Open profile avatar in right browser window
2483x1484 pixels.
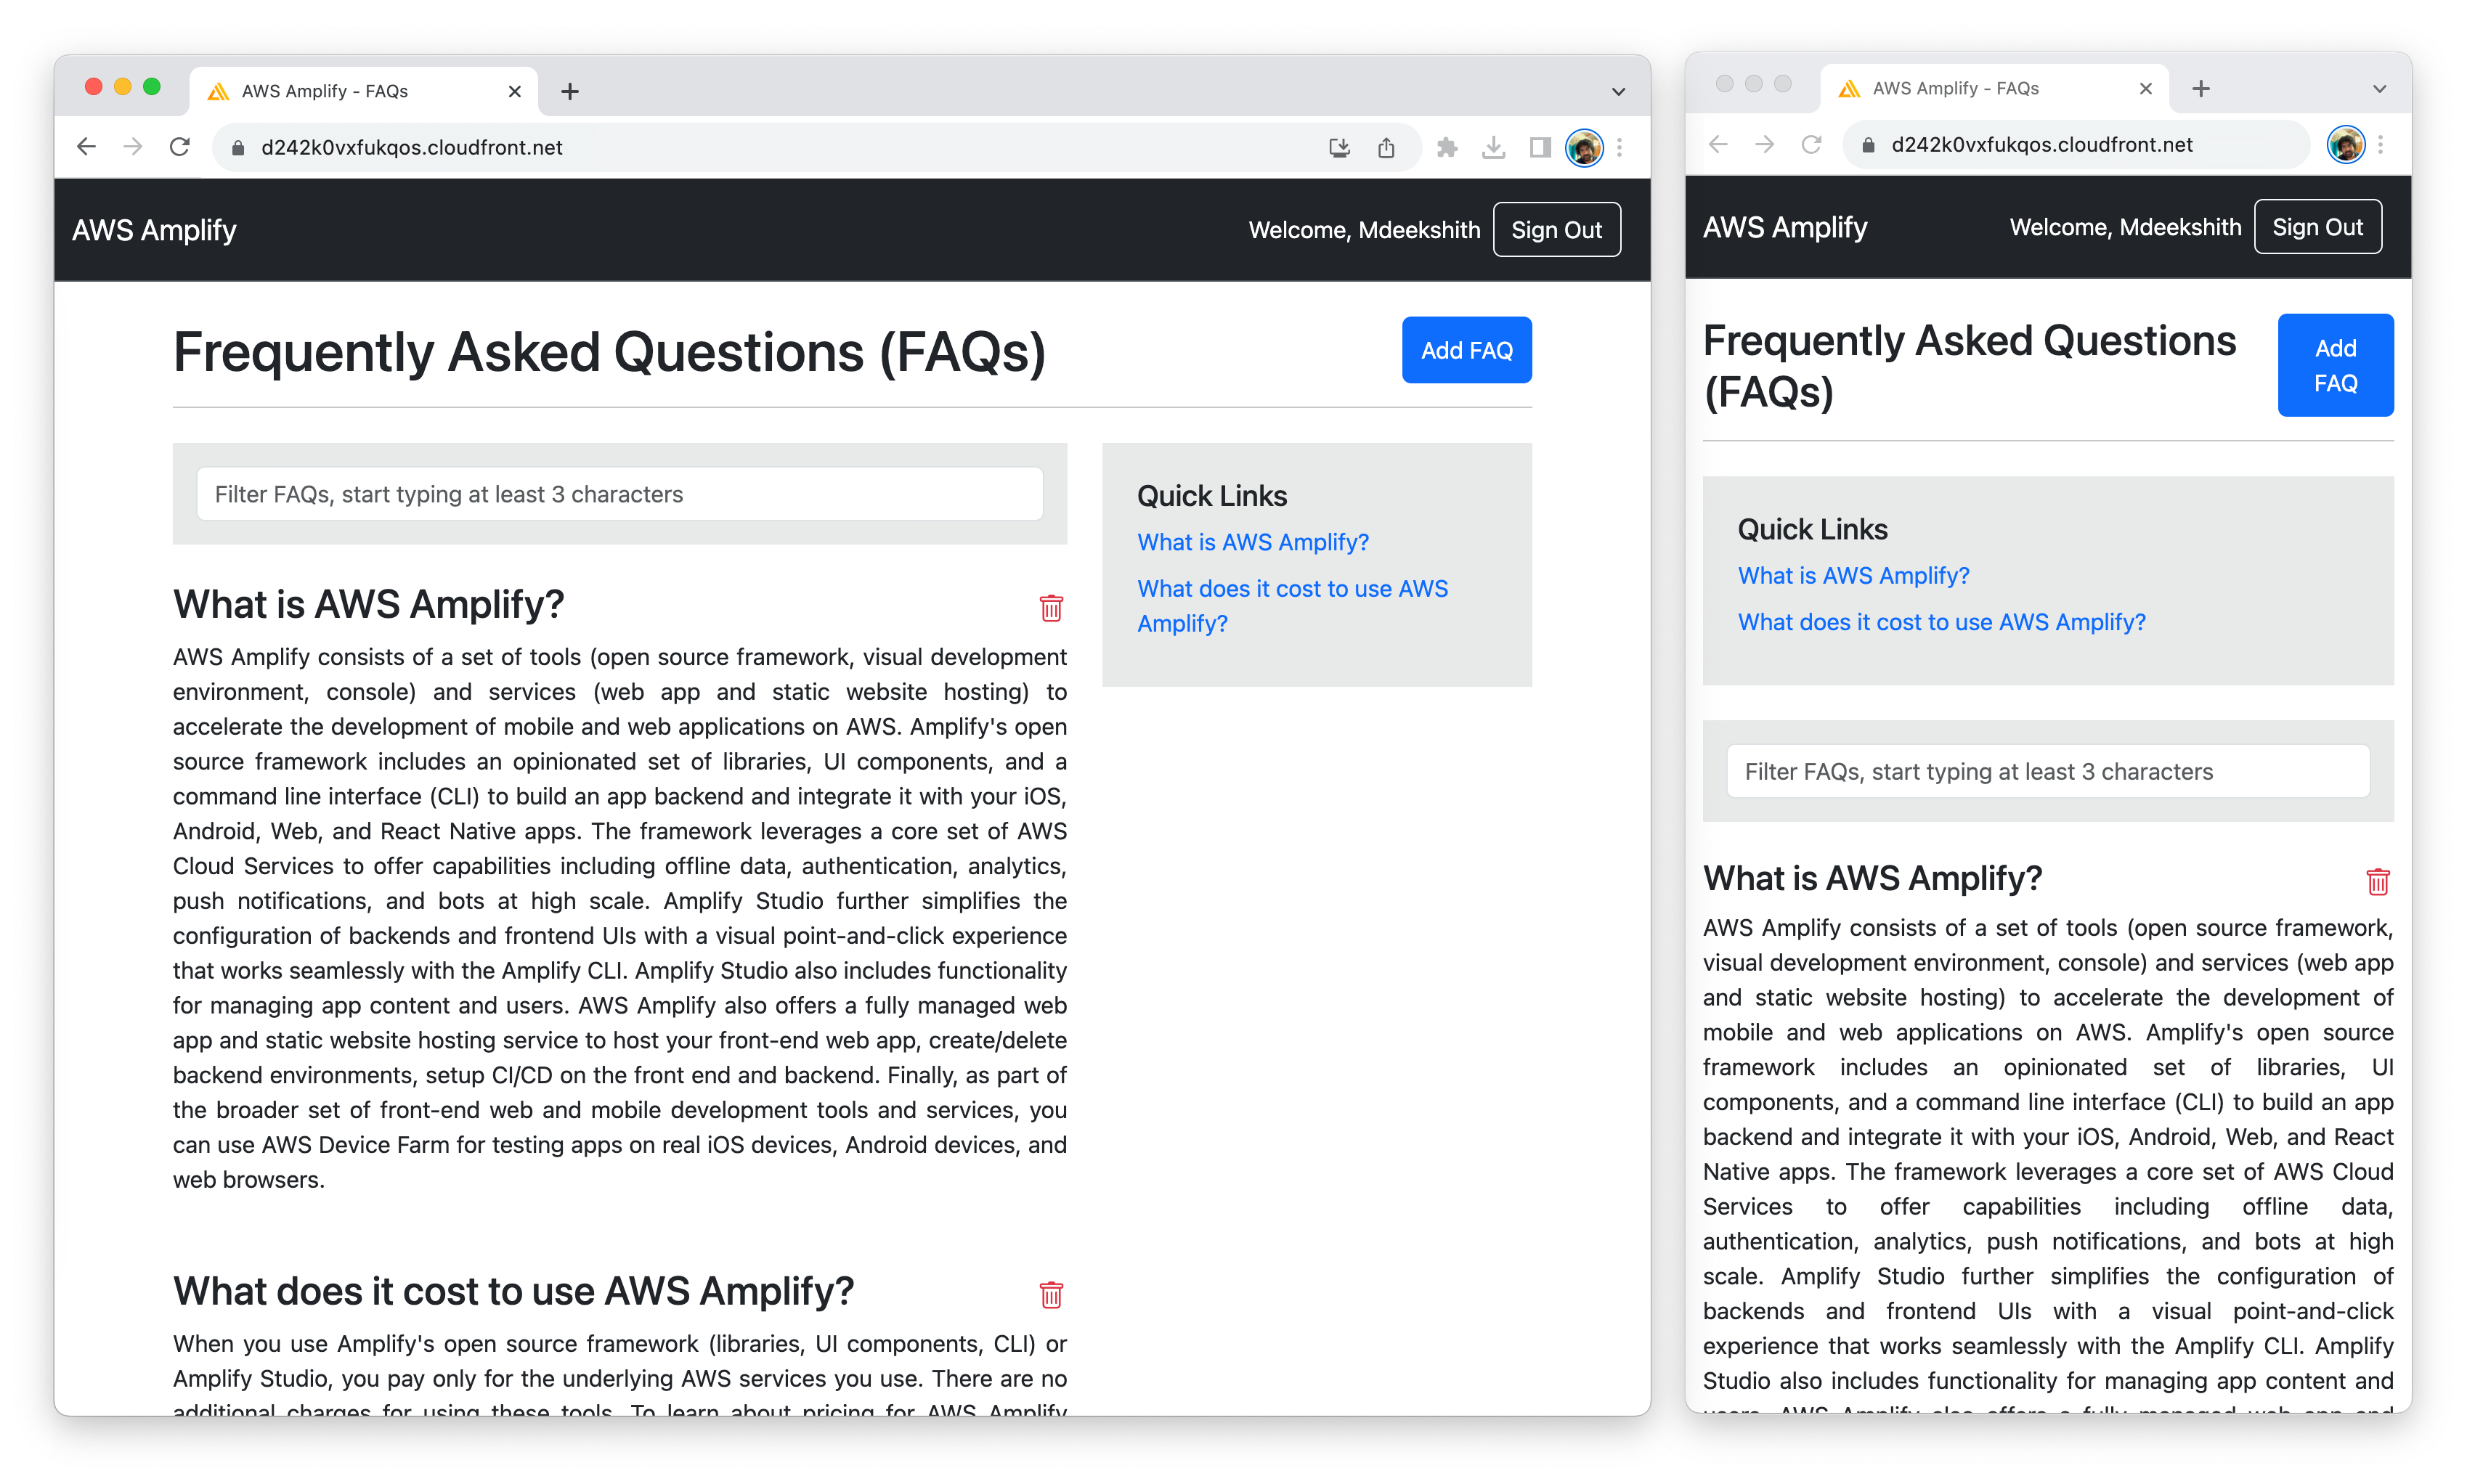[2344, 145]
